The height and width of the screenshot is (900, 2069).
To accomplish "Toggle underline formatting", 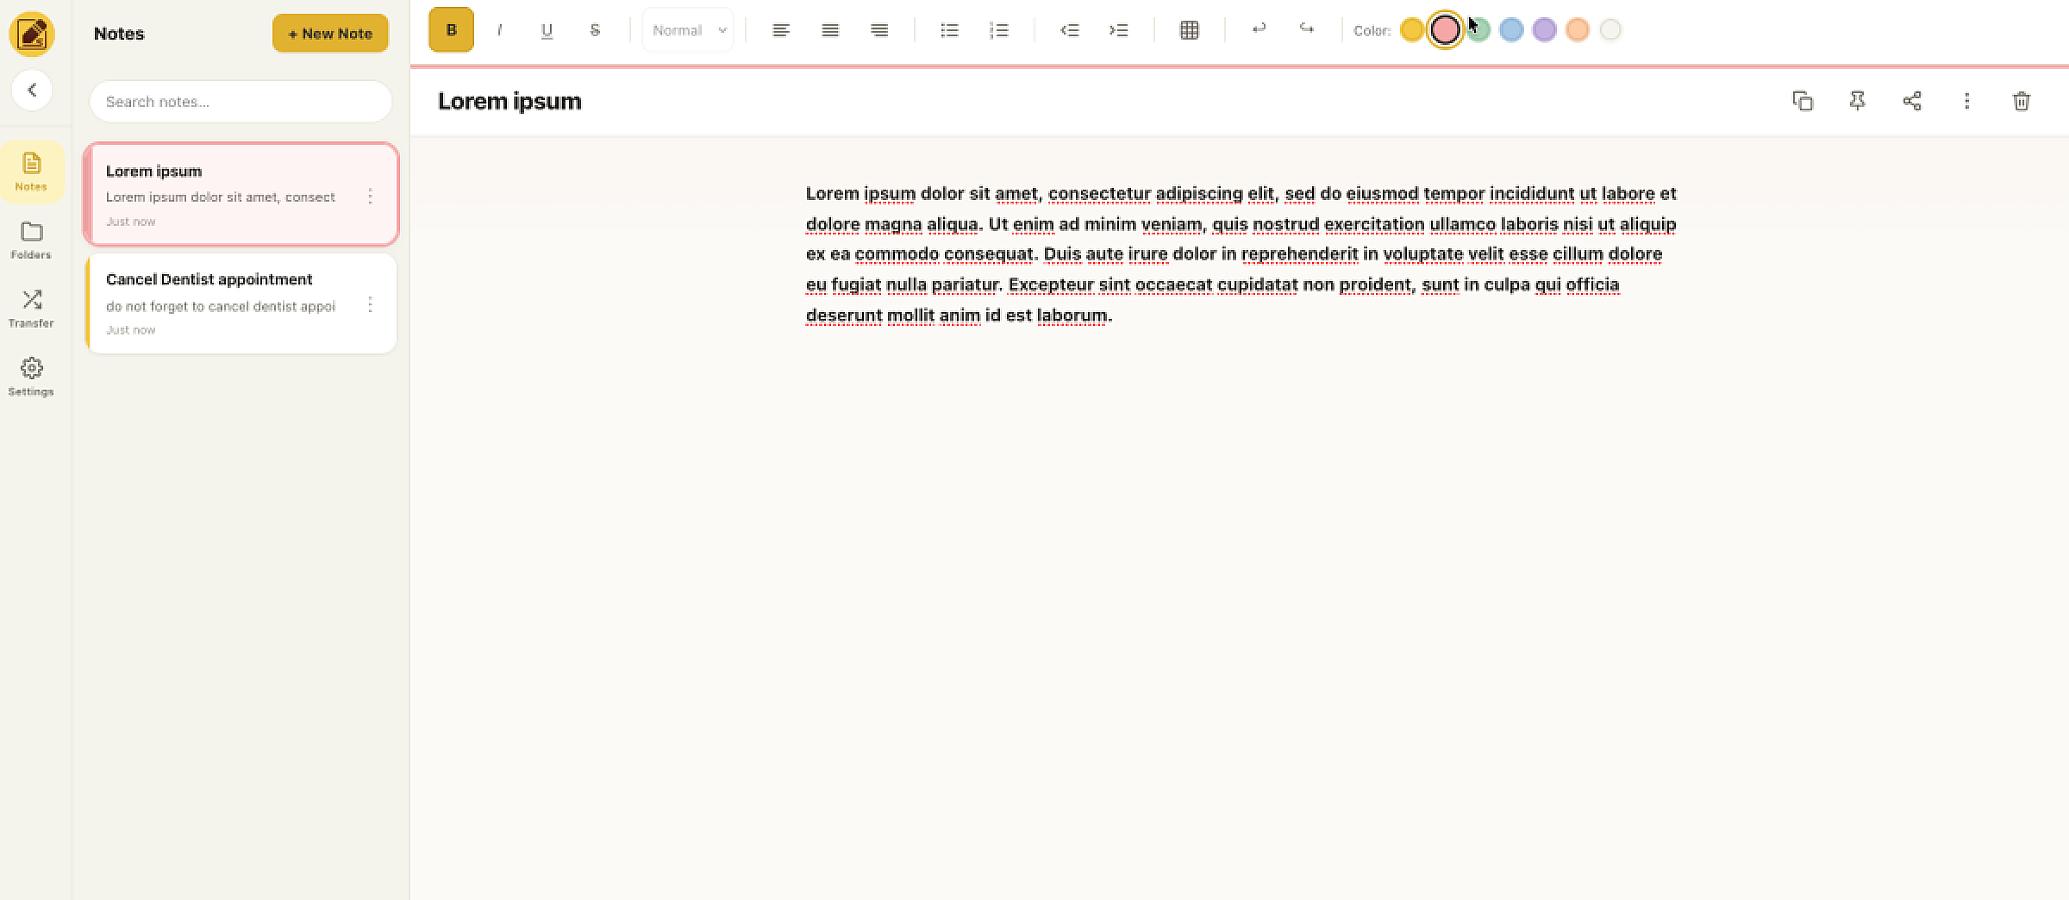I will (547, 30).
